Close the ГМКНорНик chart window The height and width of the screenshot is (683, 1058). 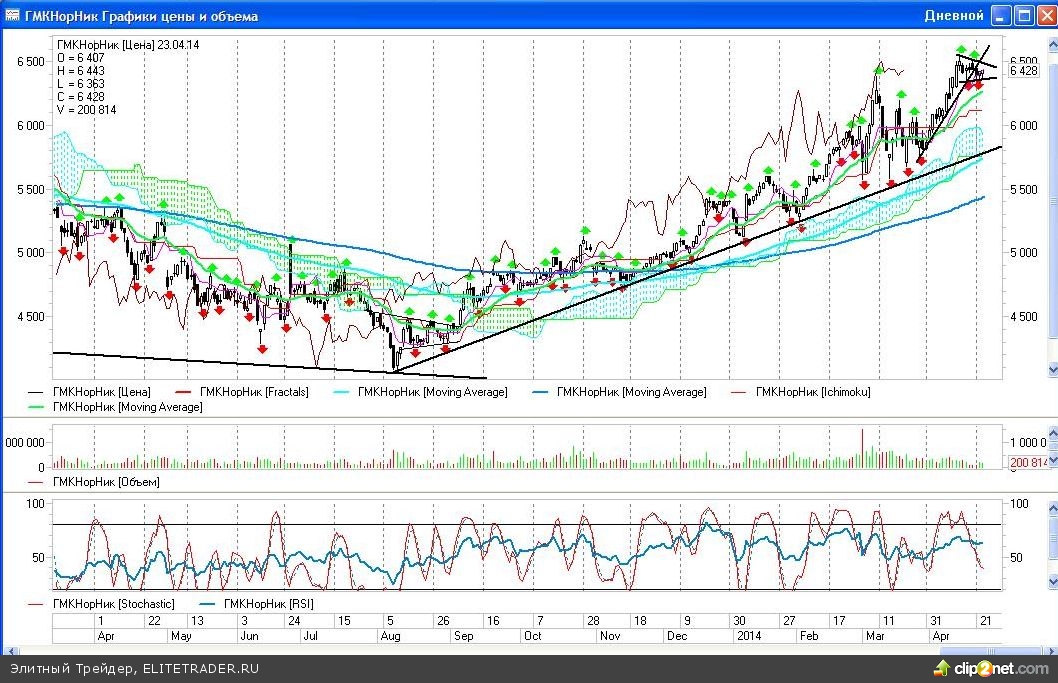click(x=1045, y=16)
